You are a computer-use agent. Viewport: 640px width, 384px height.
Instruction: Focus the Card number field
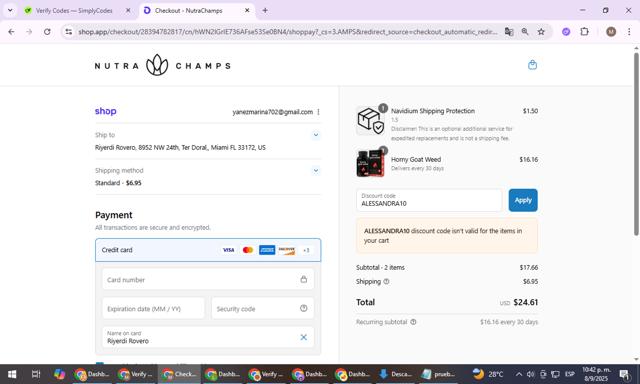point(208,280)
